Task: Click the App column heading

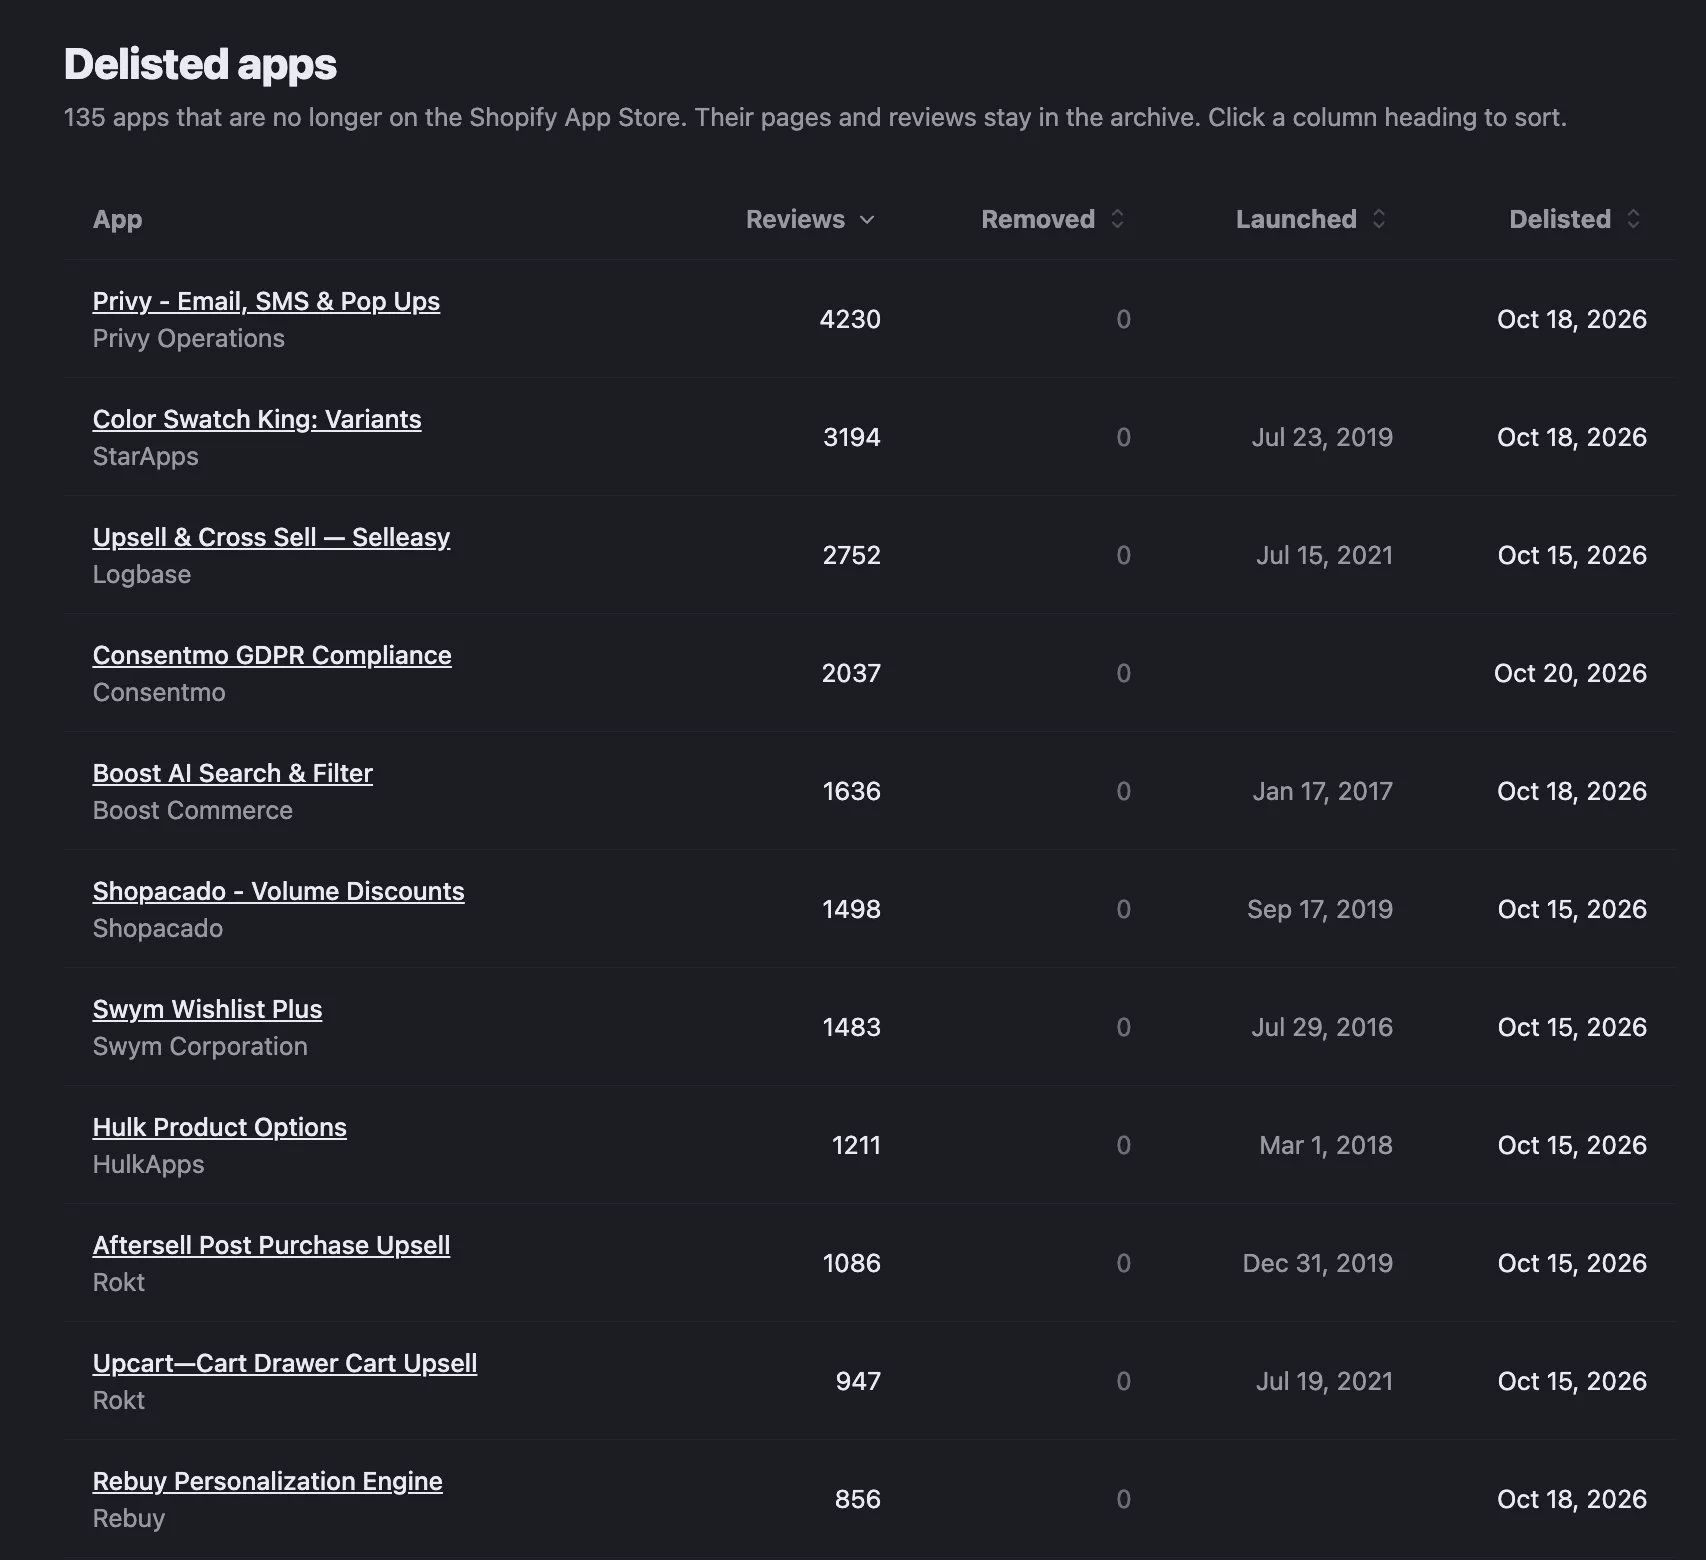Action: tap(117, 220)
